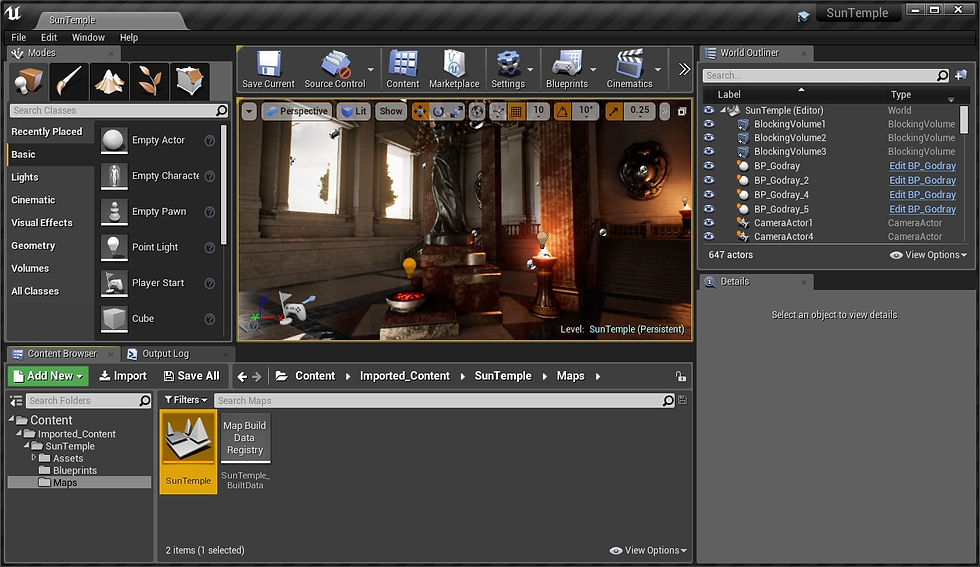Click the Settings gear toolbar icon
This screenshot has height=567, width=980.
[508, 64]
